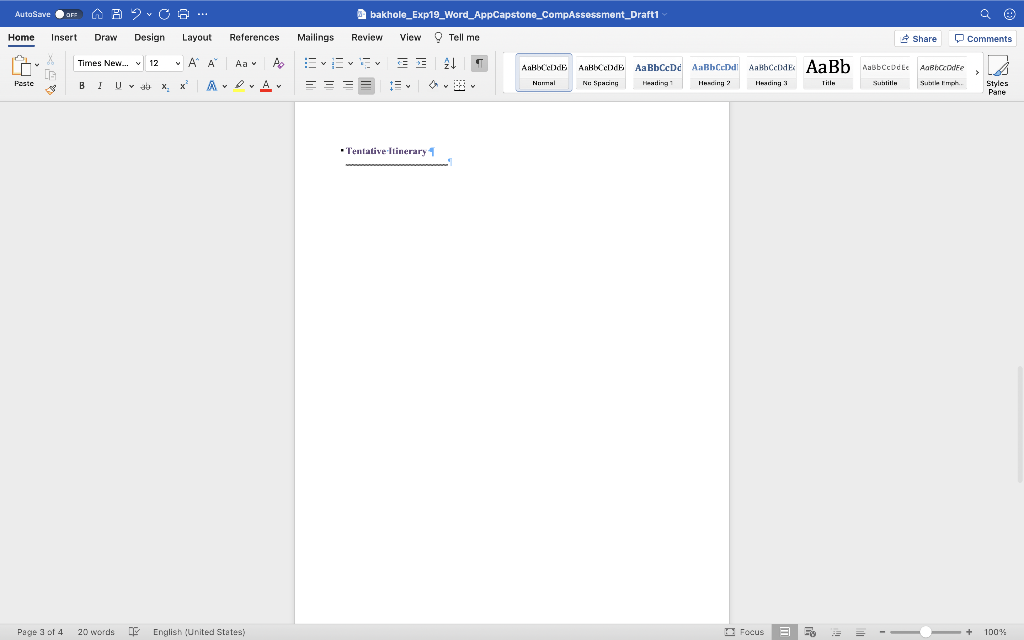Screen dimensions: 1024x640
Task: Open the Comments button
Action: tap(983, 38)
